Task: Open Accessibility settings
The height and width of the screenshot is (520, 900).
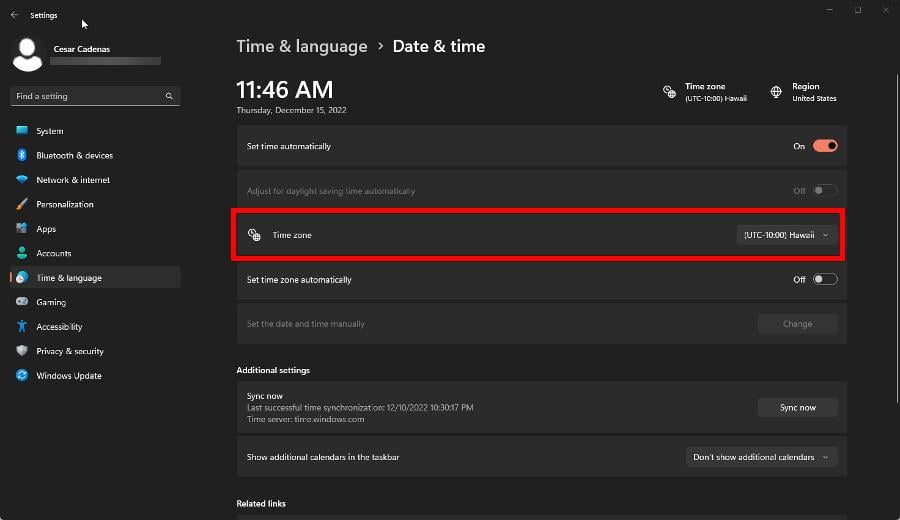Action: pos(95,327)
